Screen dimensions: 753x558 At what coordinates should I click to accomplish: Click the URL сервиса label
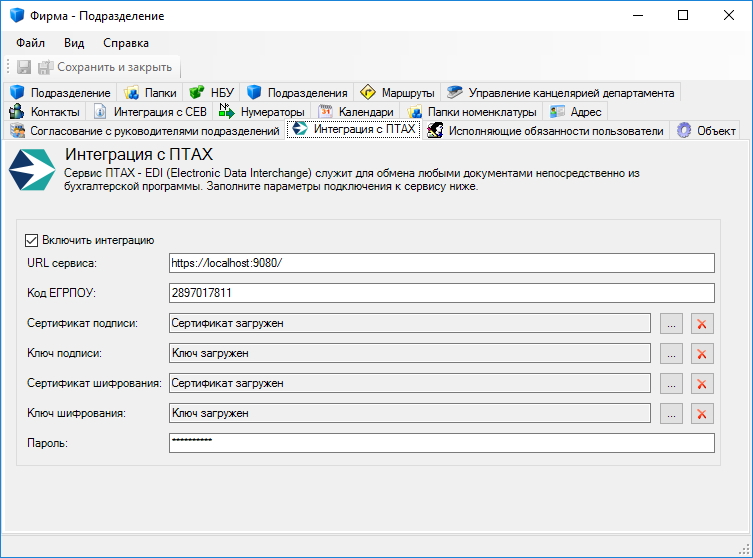tap(62, 263)
